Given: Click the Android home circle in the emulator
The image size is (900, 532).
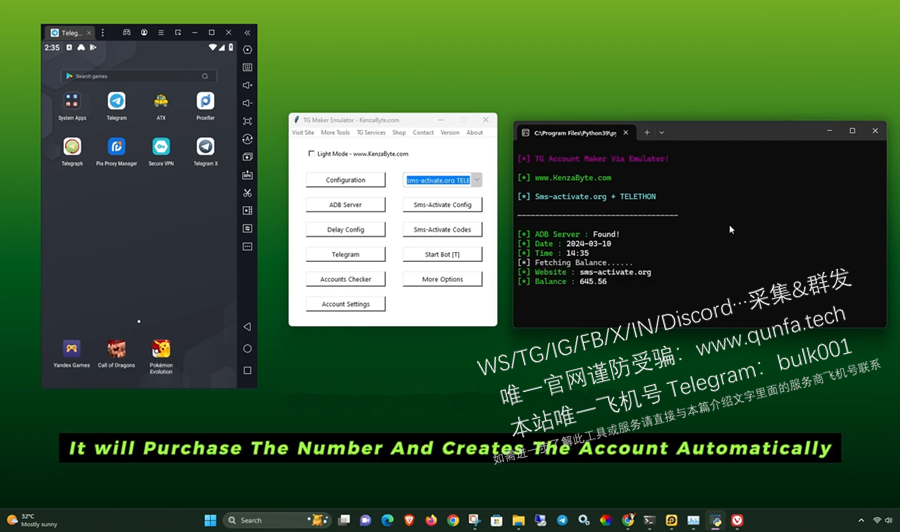Looking at the screenshot, I should tap(247, 348).
